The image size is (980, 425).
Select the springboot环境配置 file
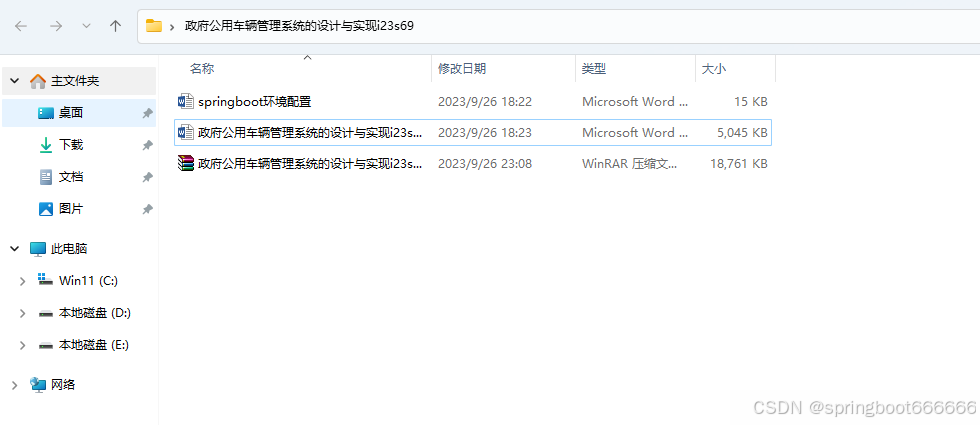(x=254, y=101)
